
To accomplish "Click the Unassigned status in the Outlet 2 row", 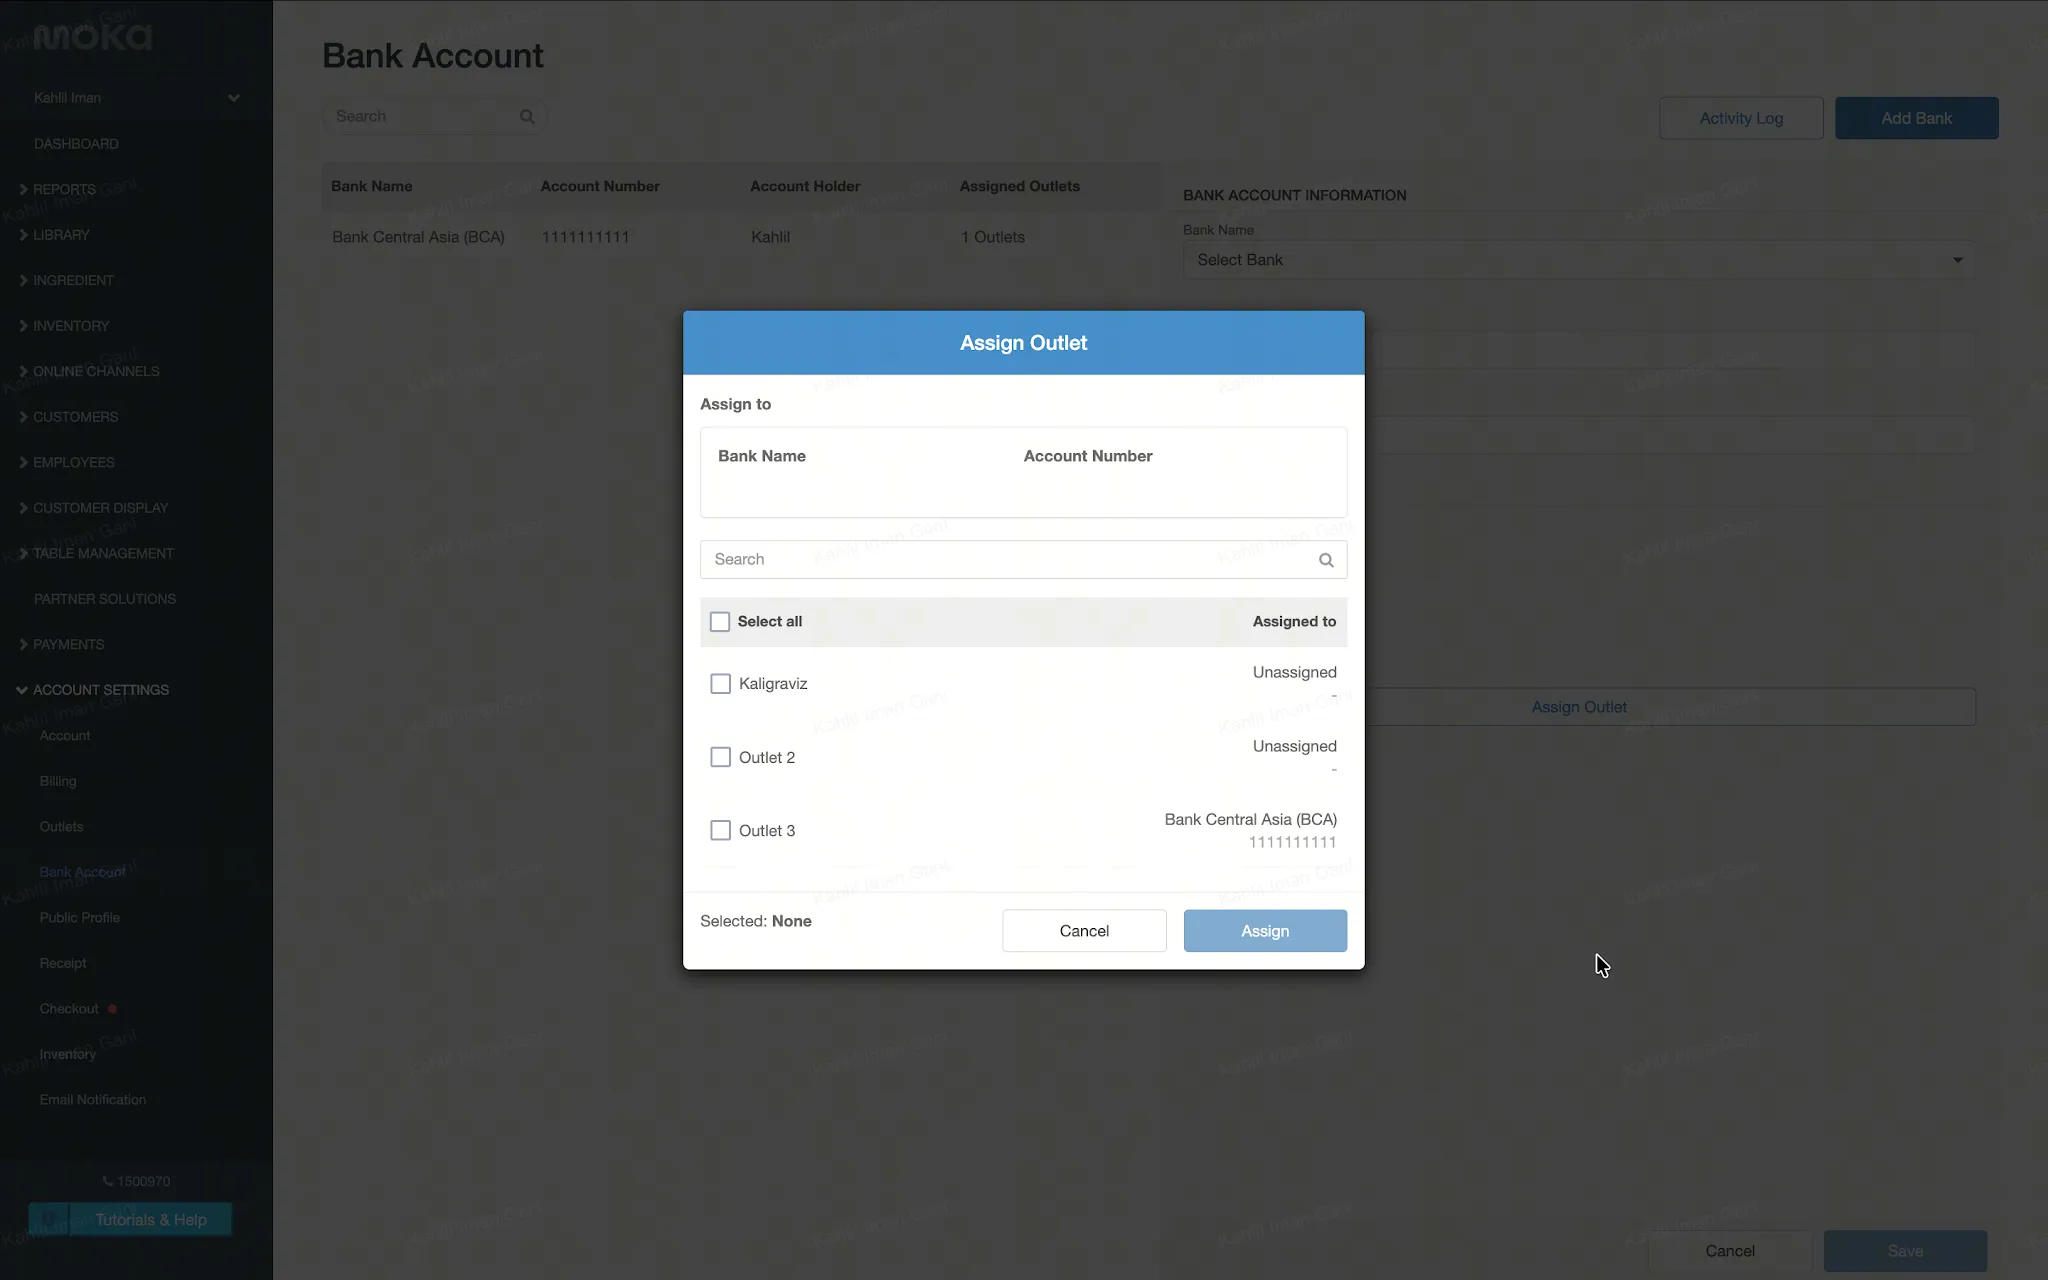I will tap(1294, 746).
